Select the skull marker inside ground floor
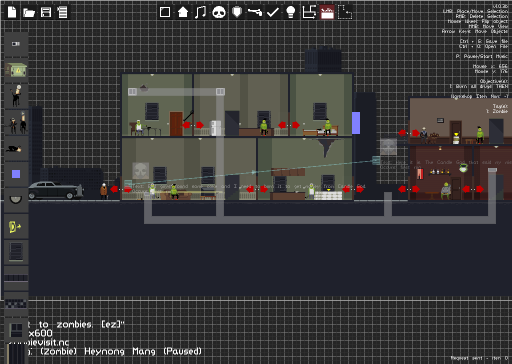 [141, 171]
